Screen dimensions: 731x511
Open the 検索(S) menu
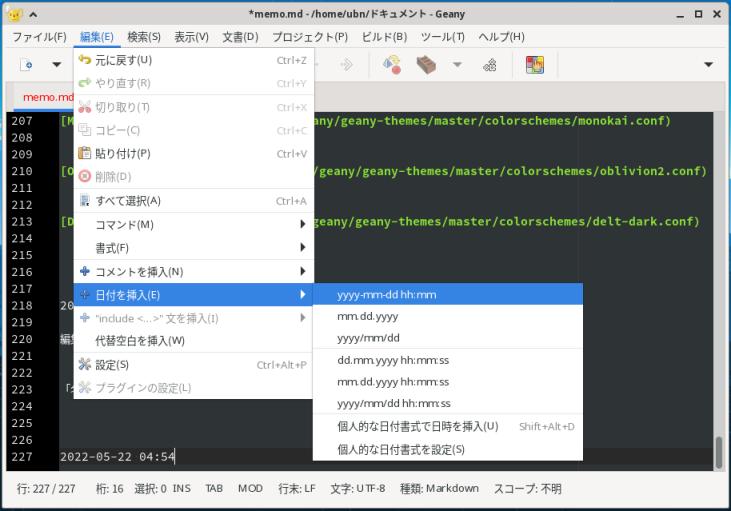click(144, 37)
